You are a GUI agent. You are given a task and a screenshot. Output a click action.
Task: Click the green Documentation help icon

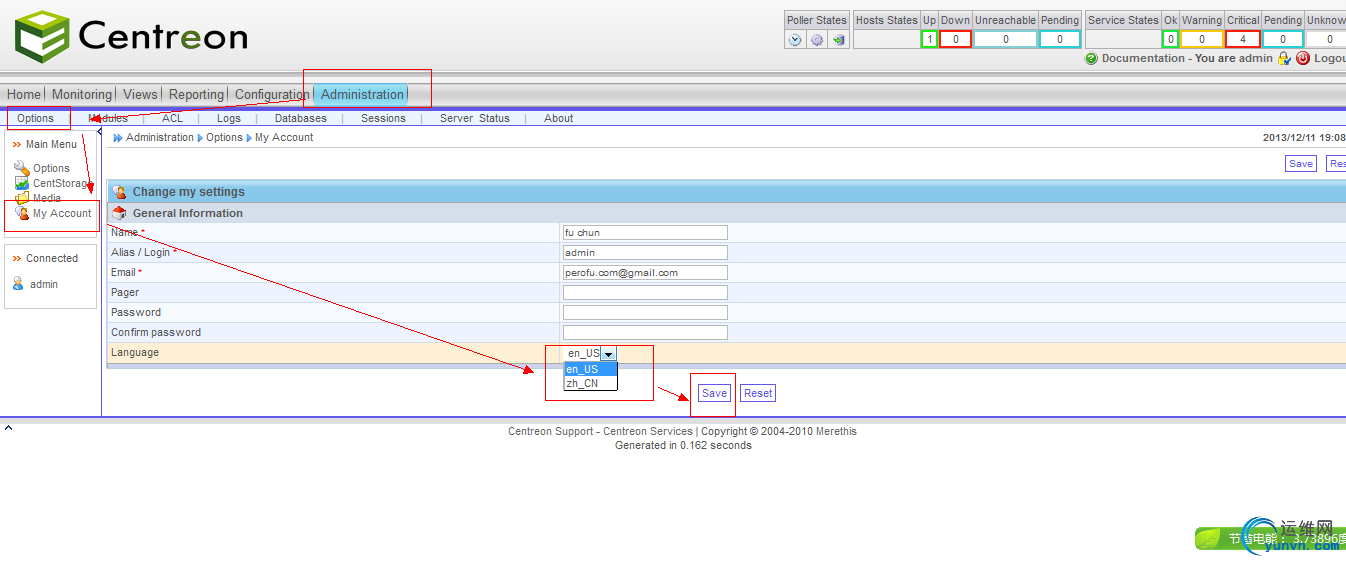(1091, 58)
